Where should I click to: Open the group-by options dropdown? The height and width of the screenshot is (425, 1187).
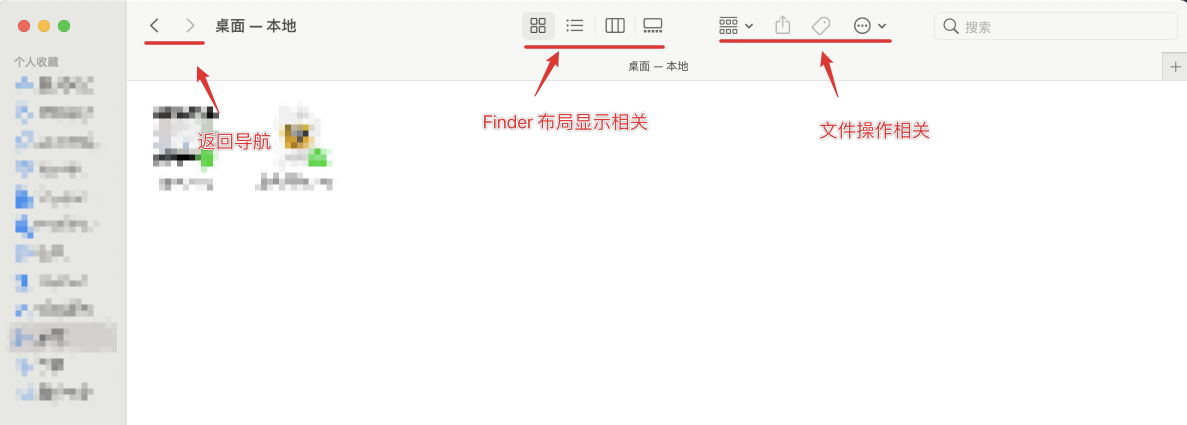coord(735,26)
